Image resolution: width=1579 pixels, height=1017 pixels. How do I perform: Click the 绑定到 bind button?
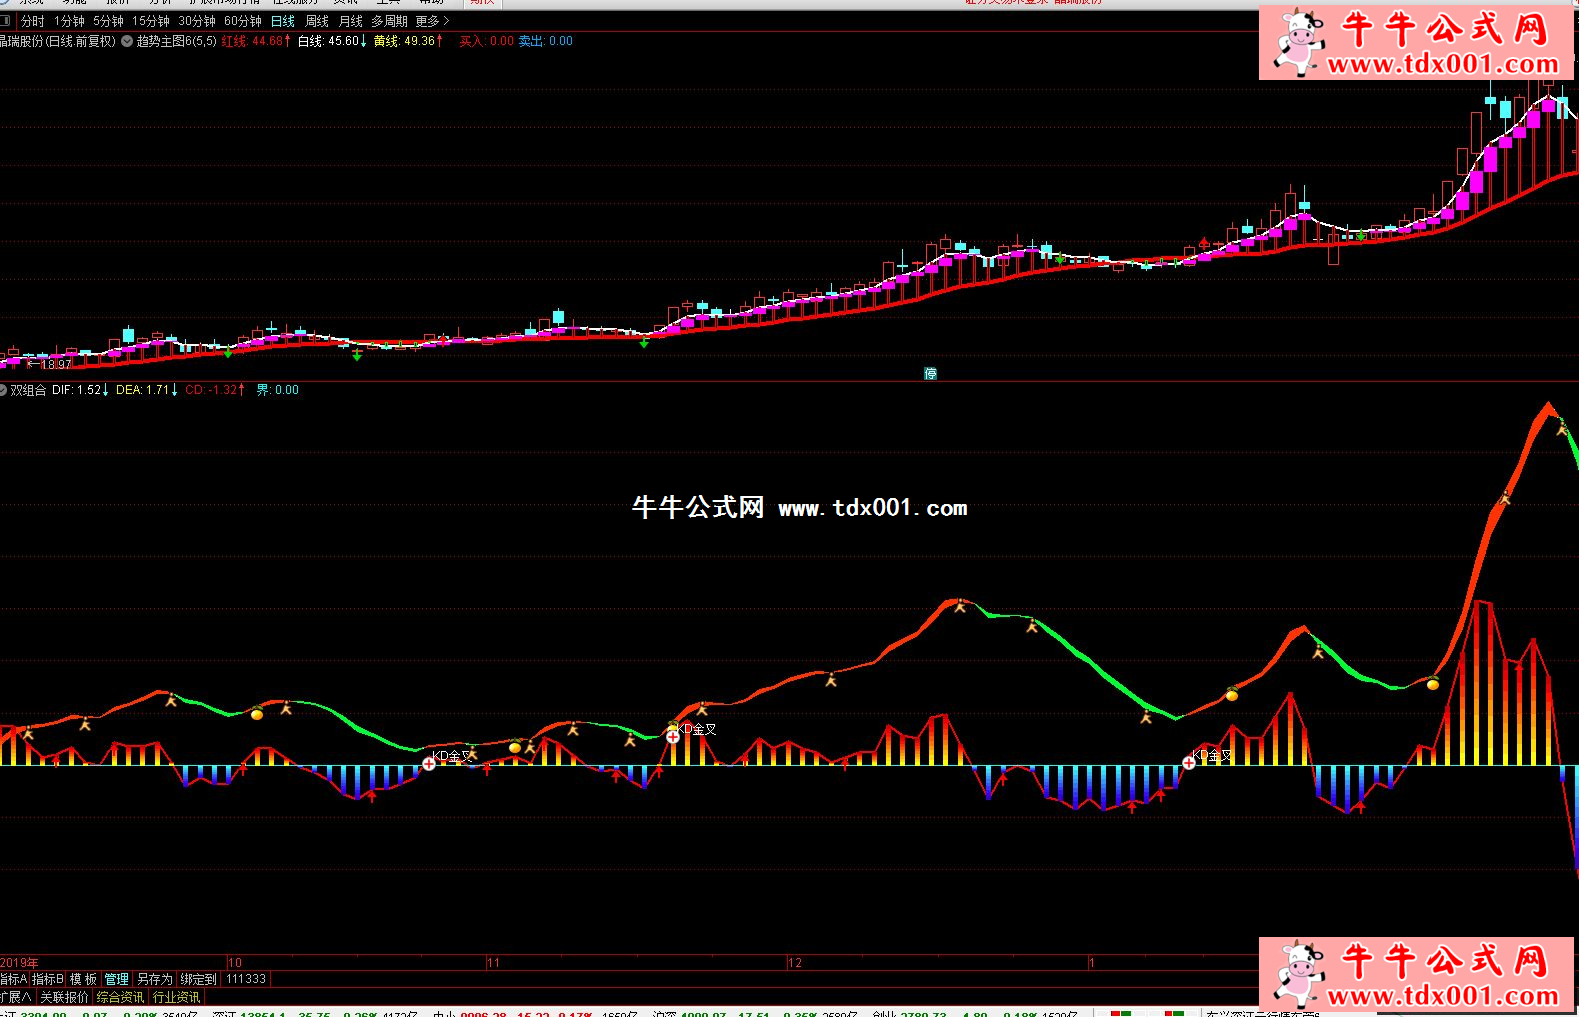pos(198,979)
